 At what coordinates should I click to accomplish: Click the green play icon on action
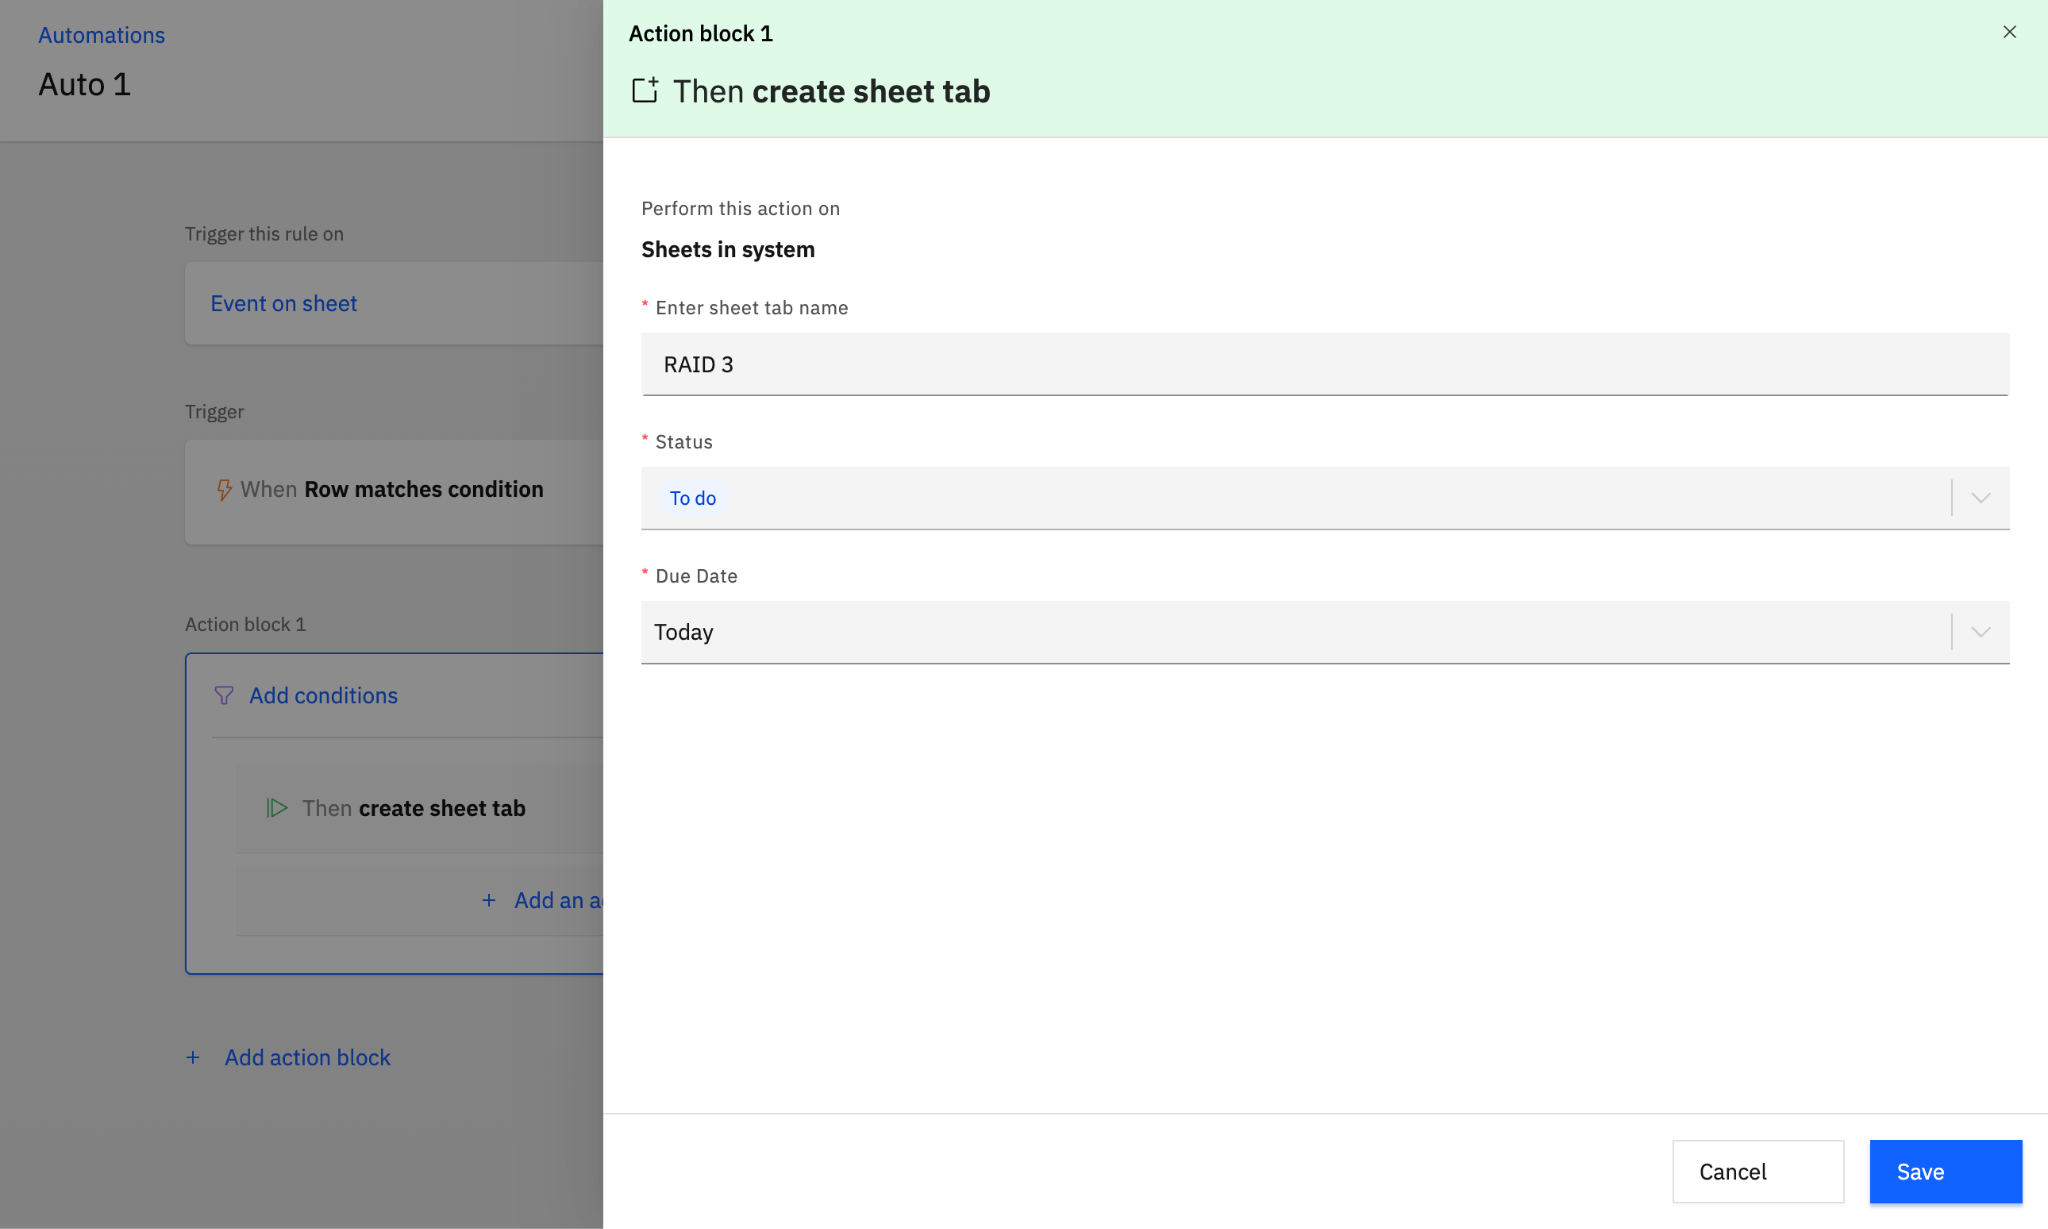(x=277, y=808)
